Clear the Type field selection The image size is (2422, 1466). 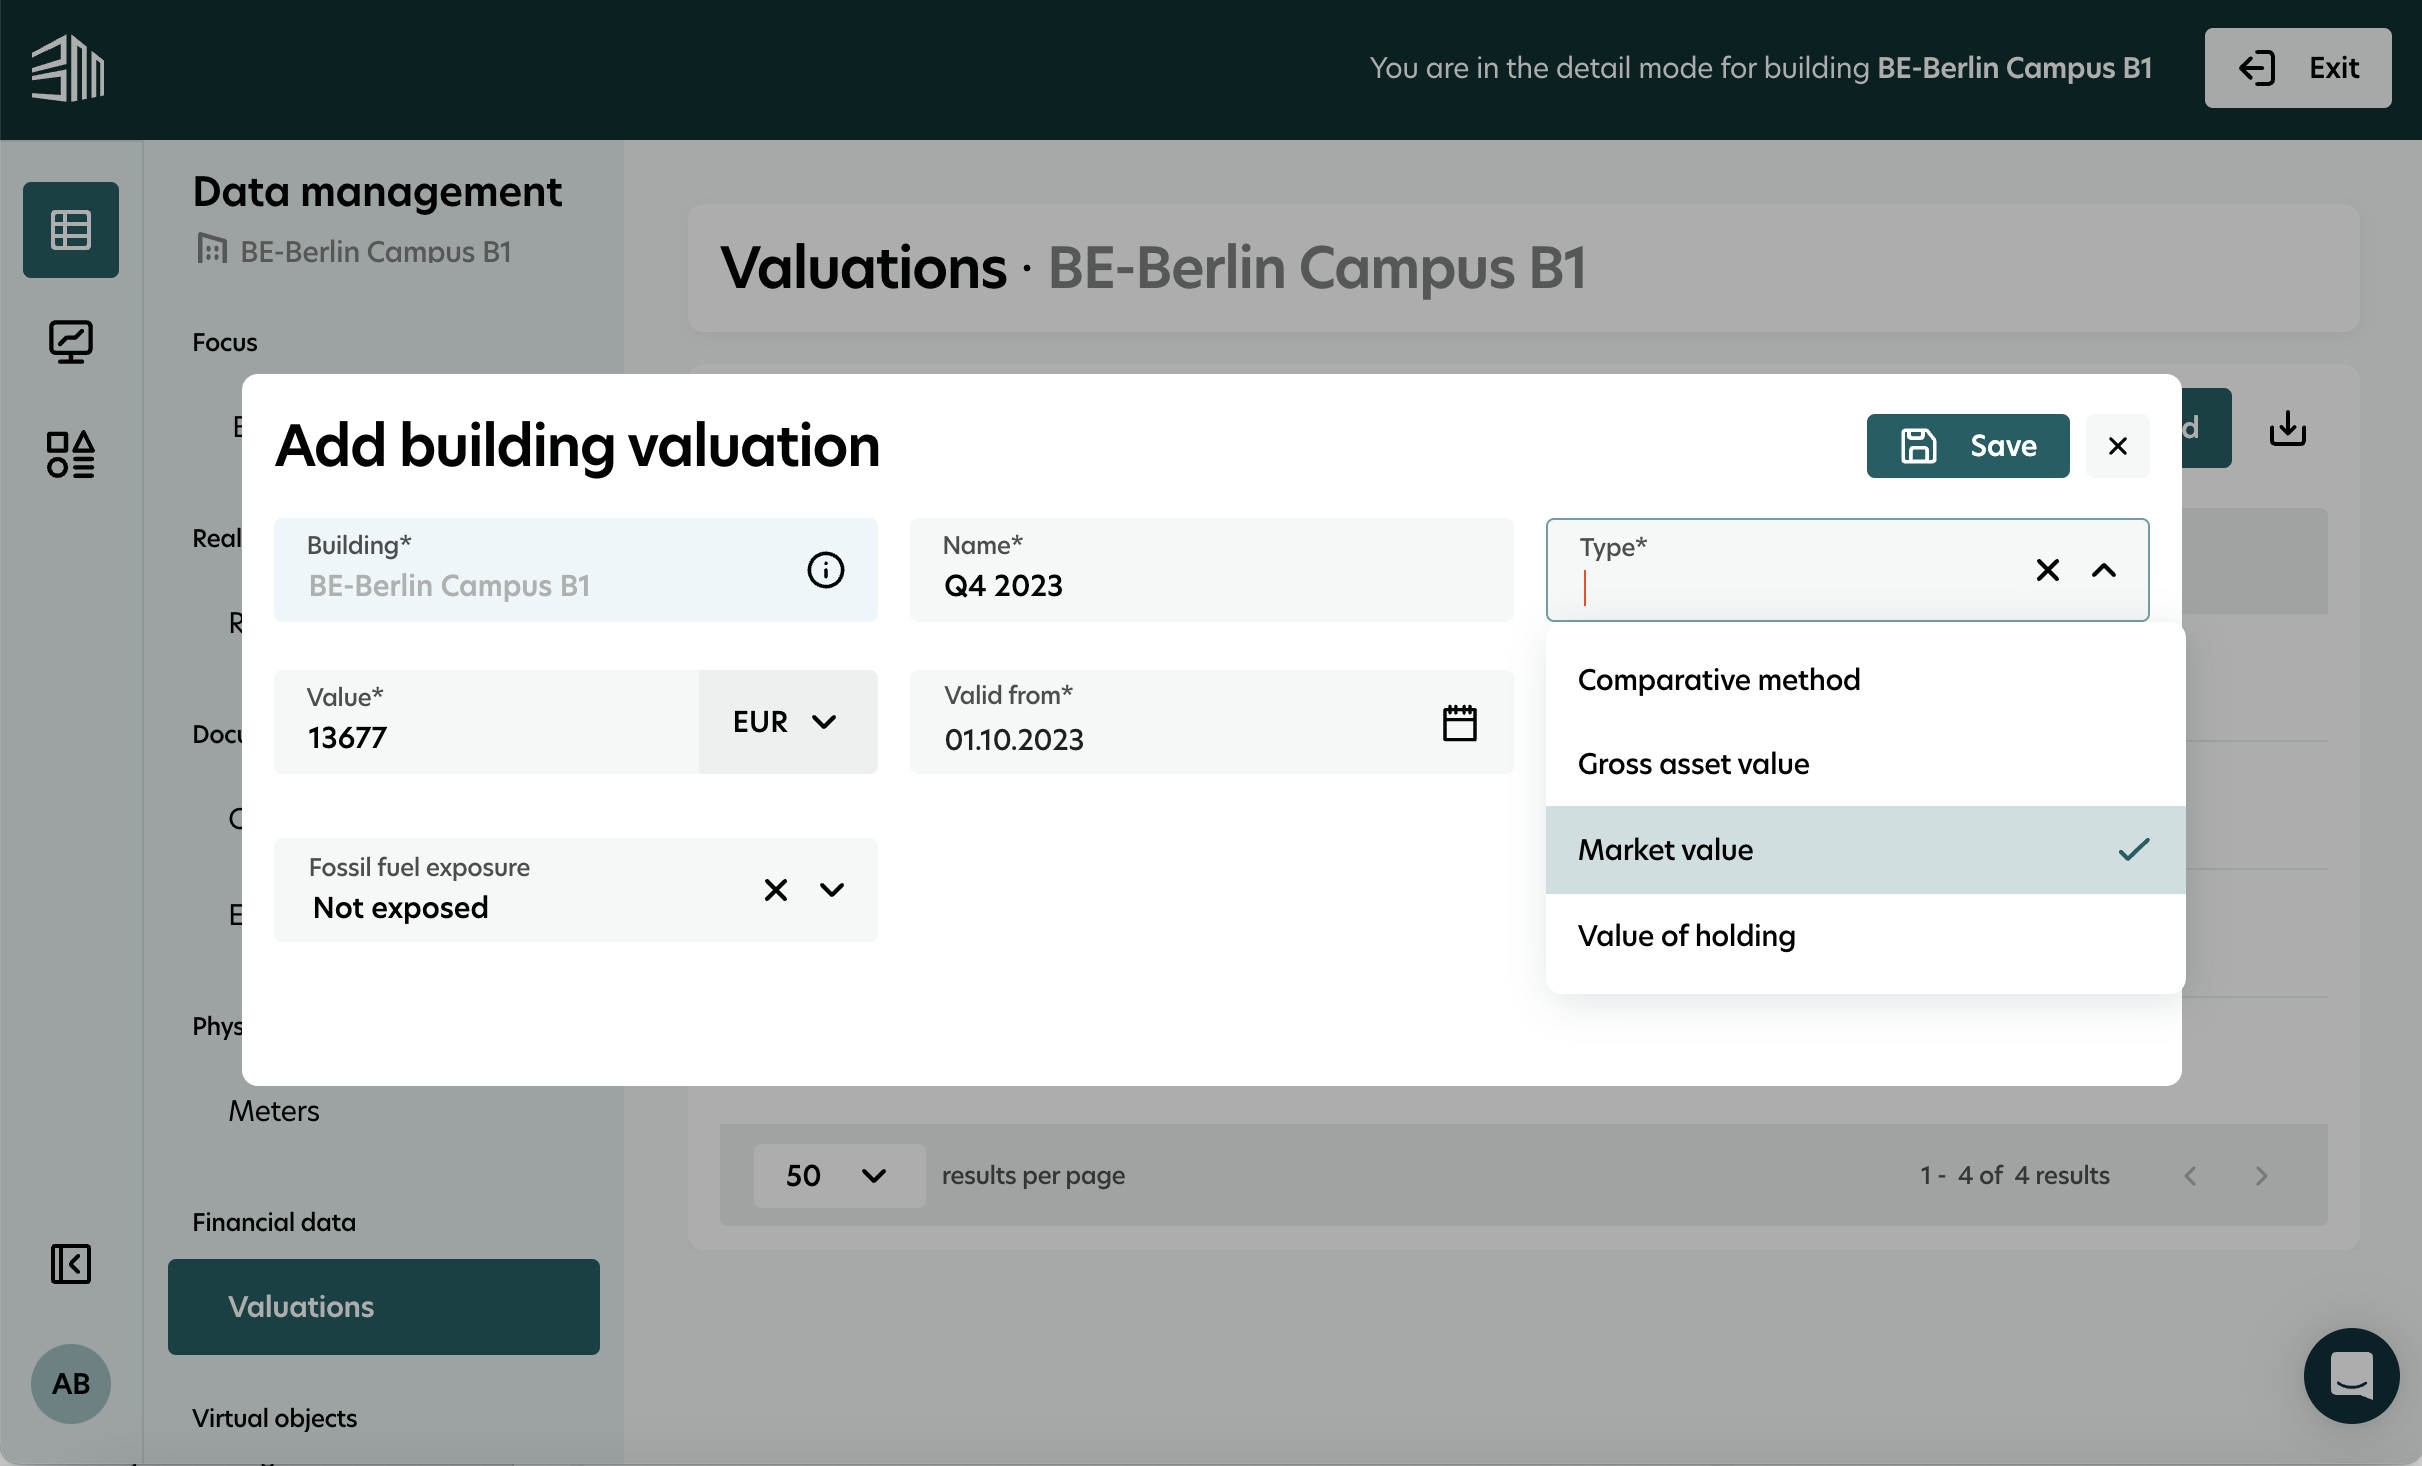[2048, 570]
